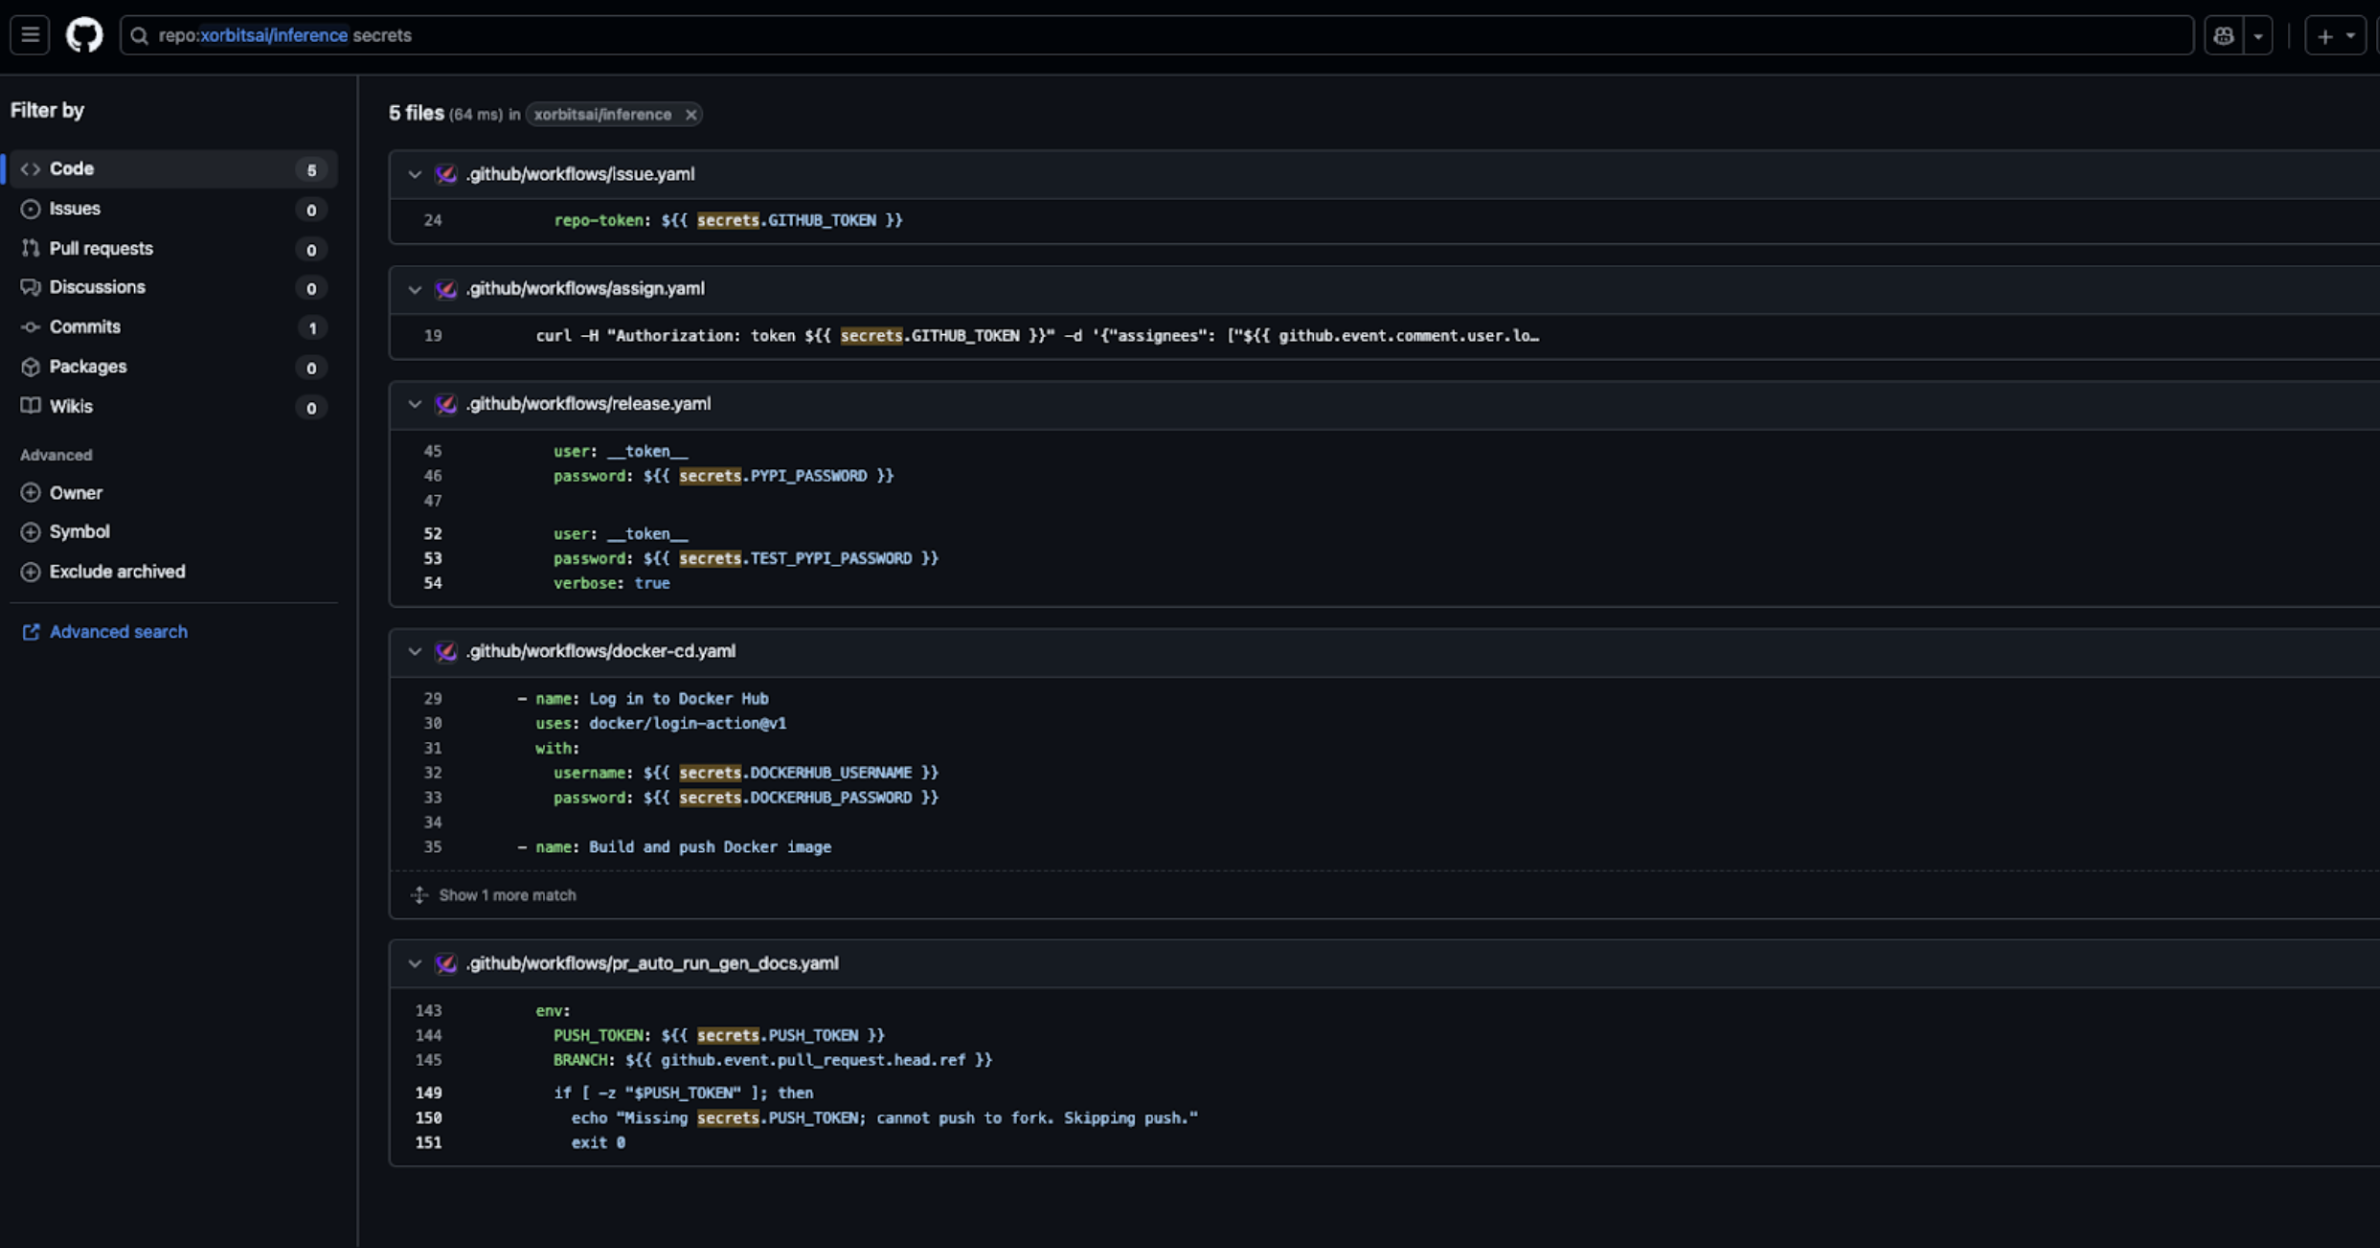This screenshot has width=2380, height=1248.
Task: Open the create-new dropdown arrow
Action: [x=2350, y=36]
